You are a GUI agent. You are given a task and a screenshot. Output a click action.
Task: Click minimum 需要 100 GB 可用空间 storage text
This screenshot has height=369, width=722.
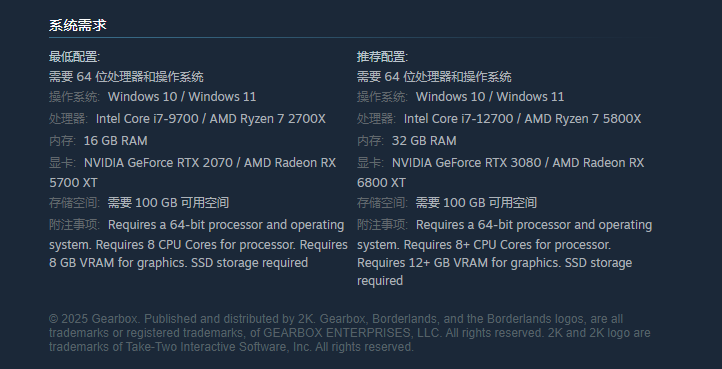tap(168, 203)
